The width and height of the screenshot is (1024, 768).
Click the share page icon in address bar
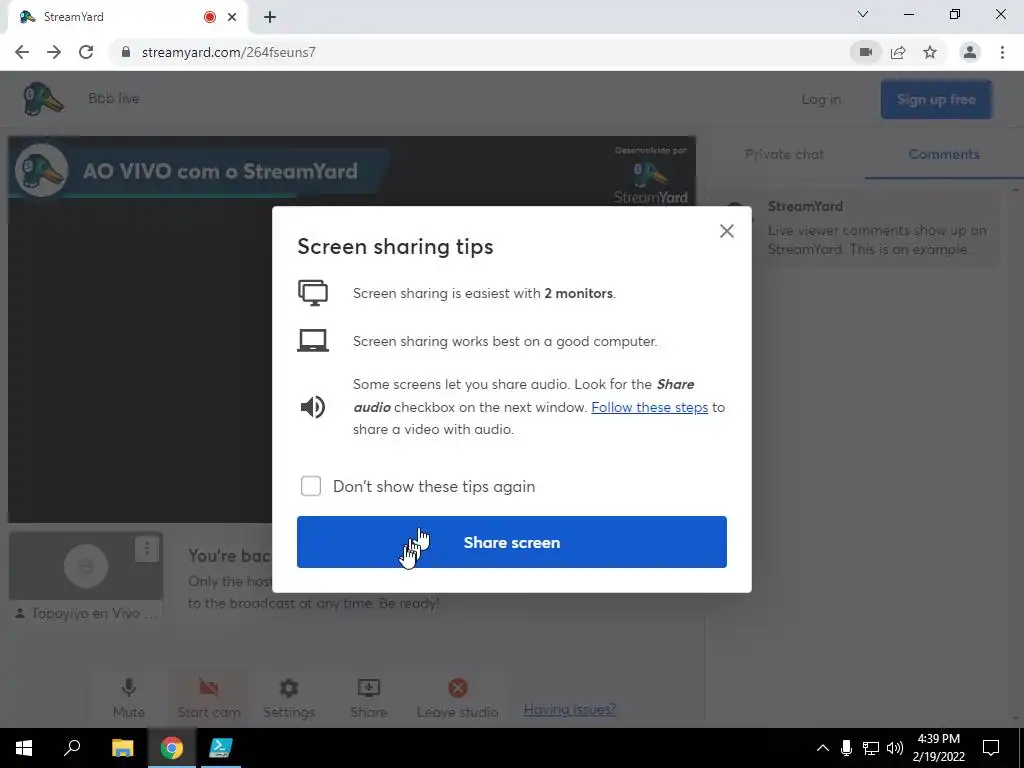tap(898, 52)
